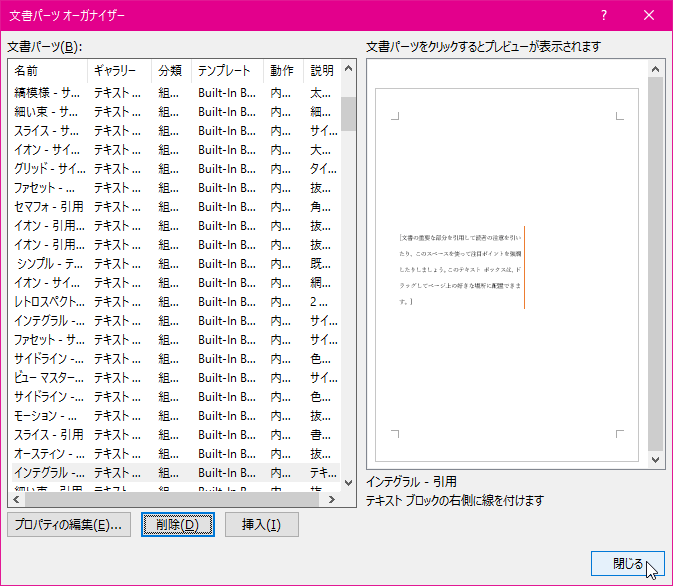Select the 細い束 - サ... row
673x586 pixels.
coord(176,112)
